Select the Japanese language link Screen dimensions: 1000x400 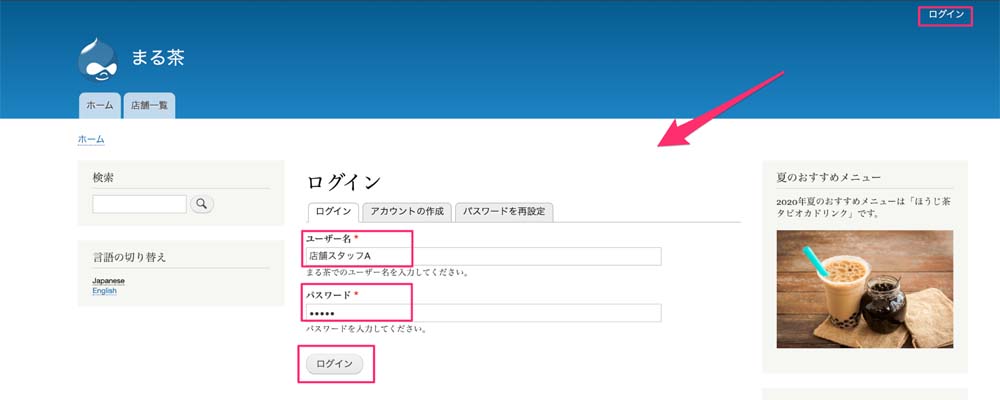108,281
